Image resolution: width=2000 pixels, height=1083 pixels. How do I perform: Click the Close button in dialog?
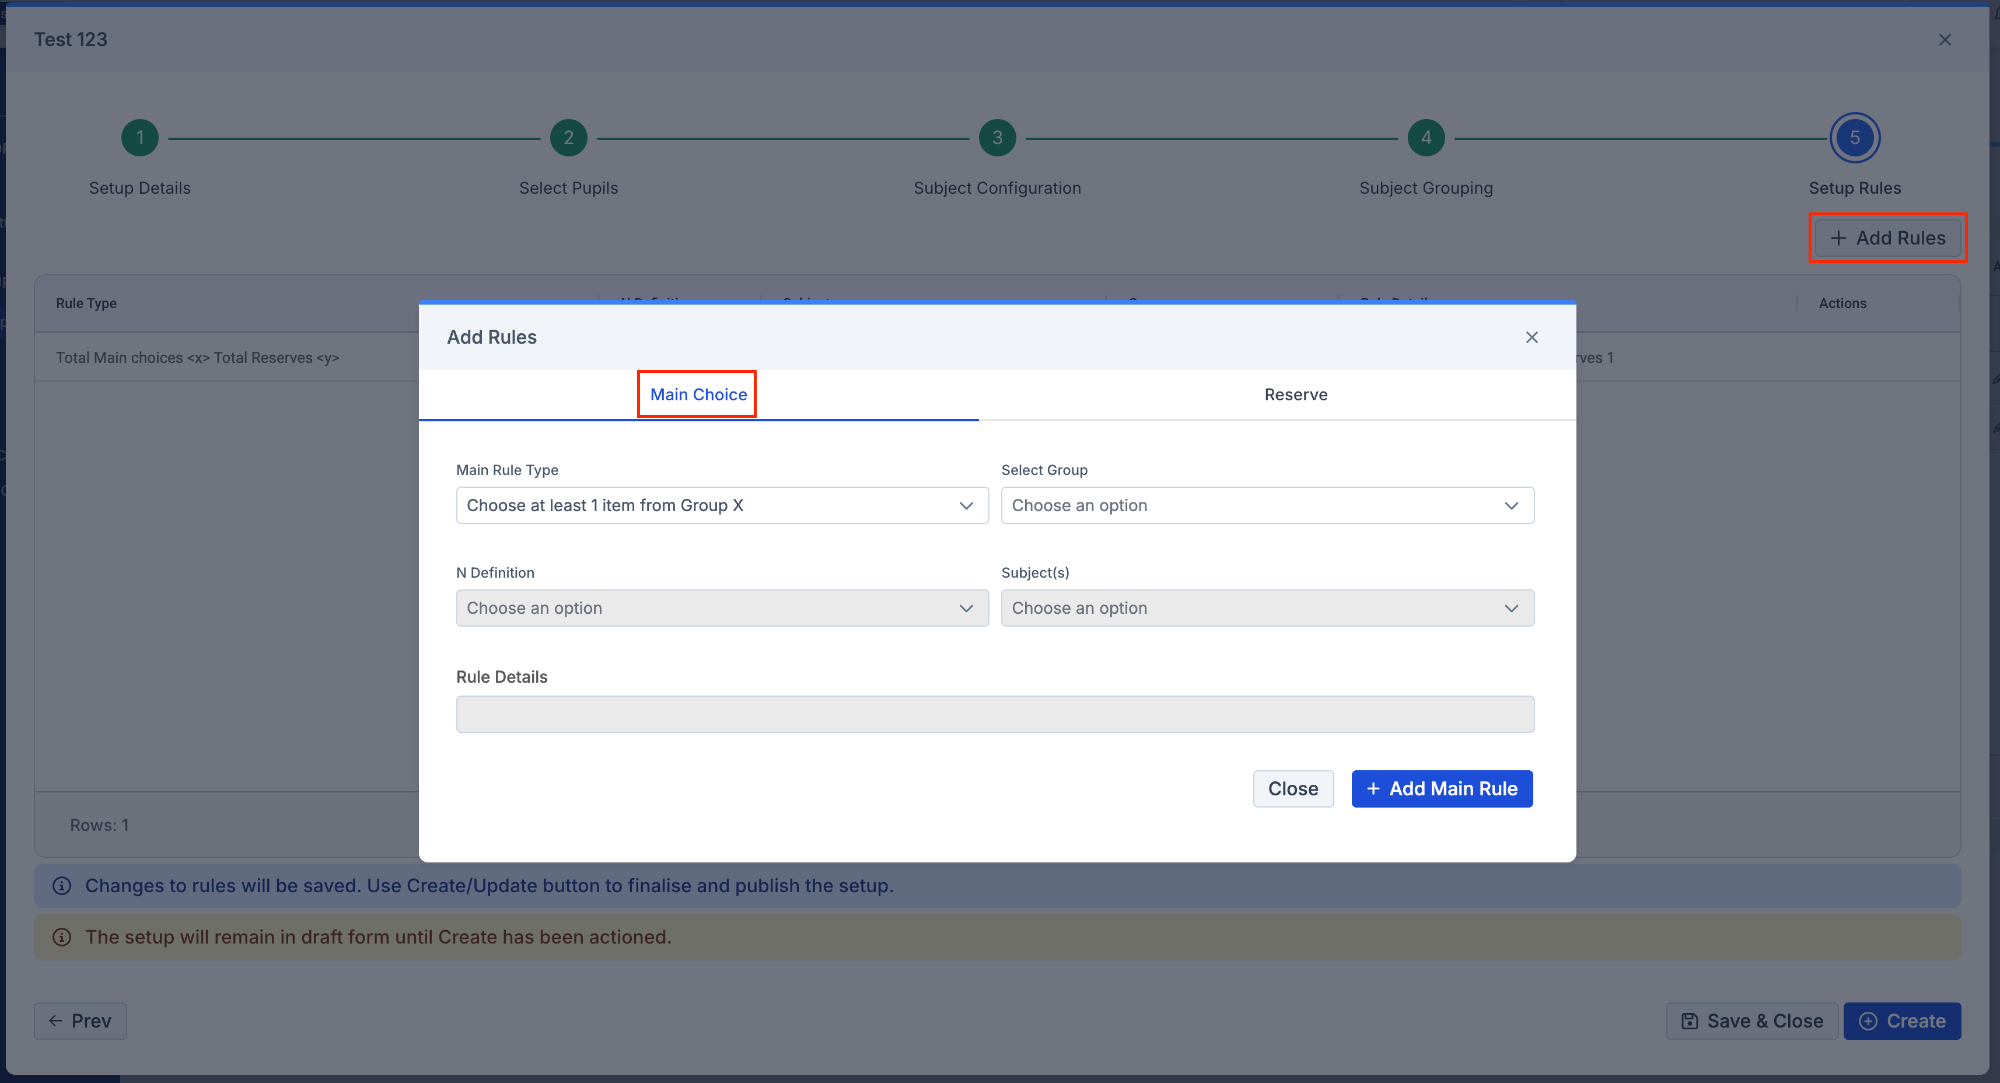(1293, 789)
